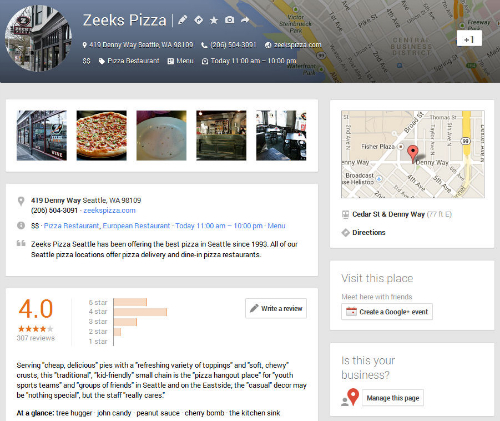This screenshot has width=500, height=421.
Task: Click the 307 reviews count
Action: coord(36,338)
